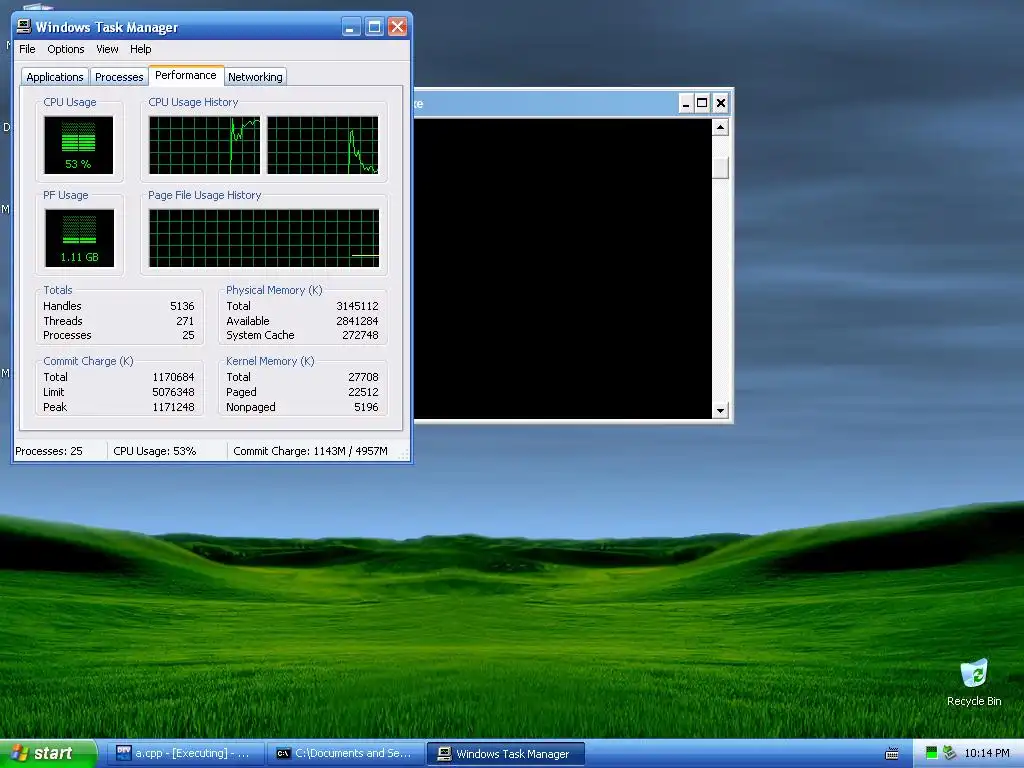1024x768 pixels.
Task: Click System Cache value 272748
Action: [360, 335]
